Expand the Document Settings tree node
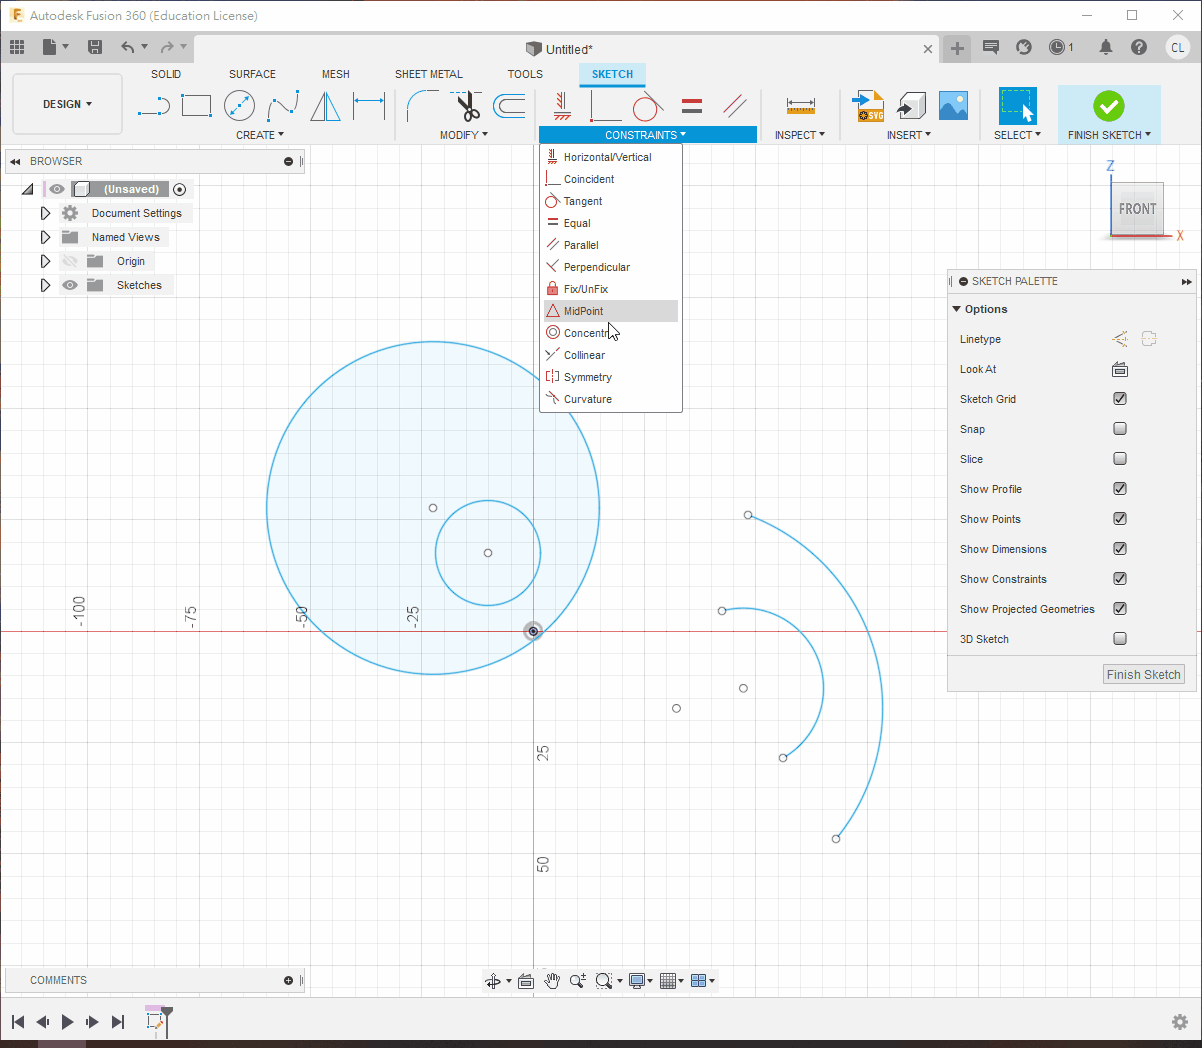1202x1048 pixels. (x=45, y=213)
